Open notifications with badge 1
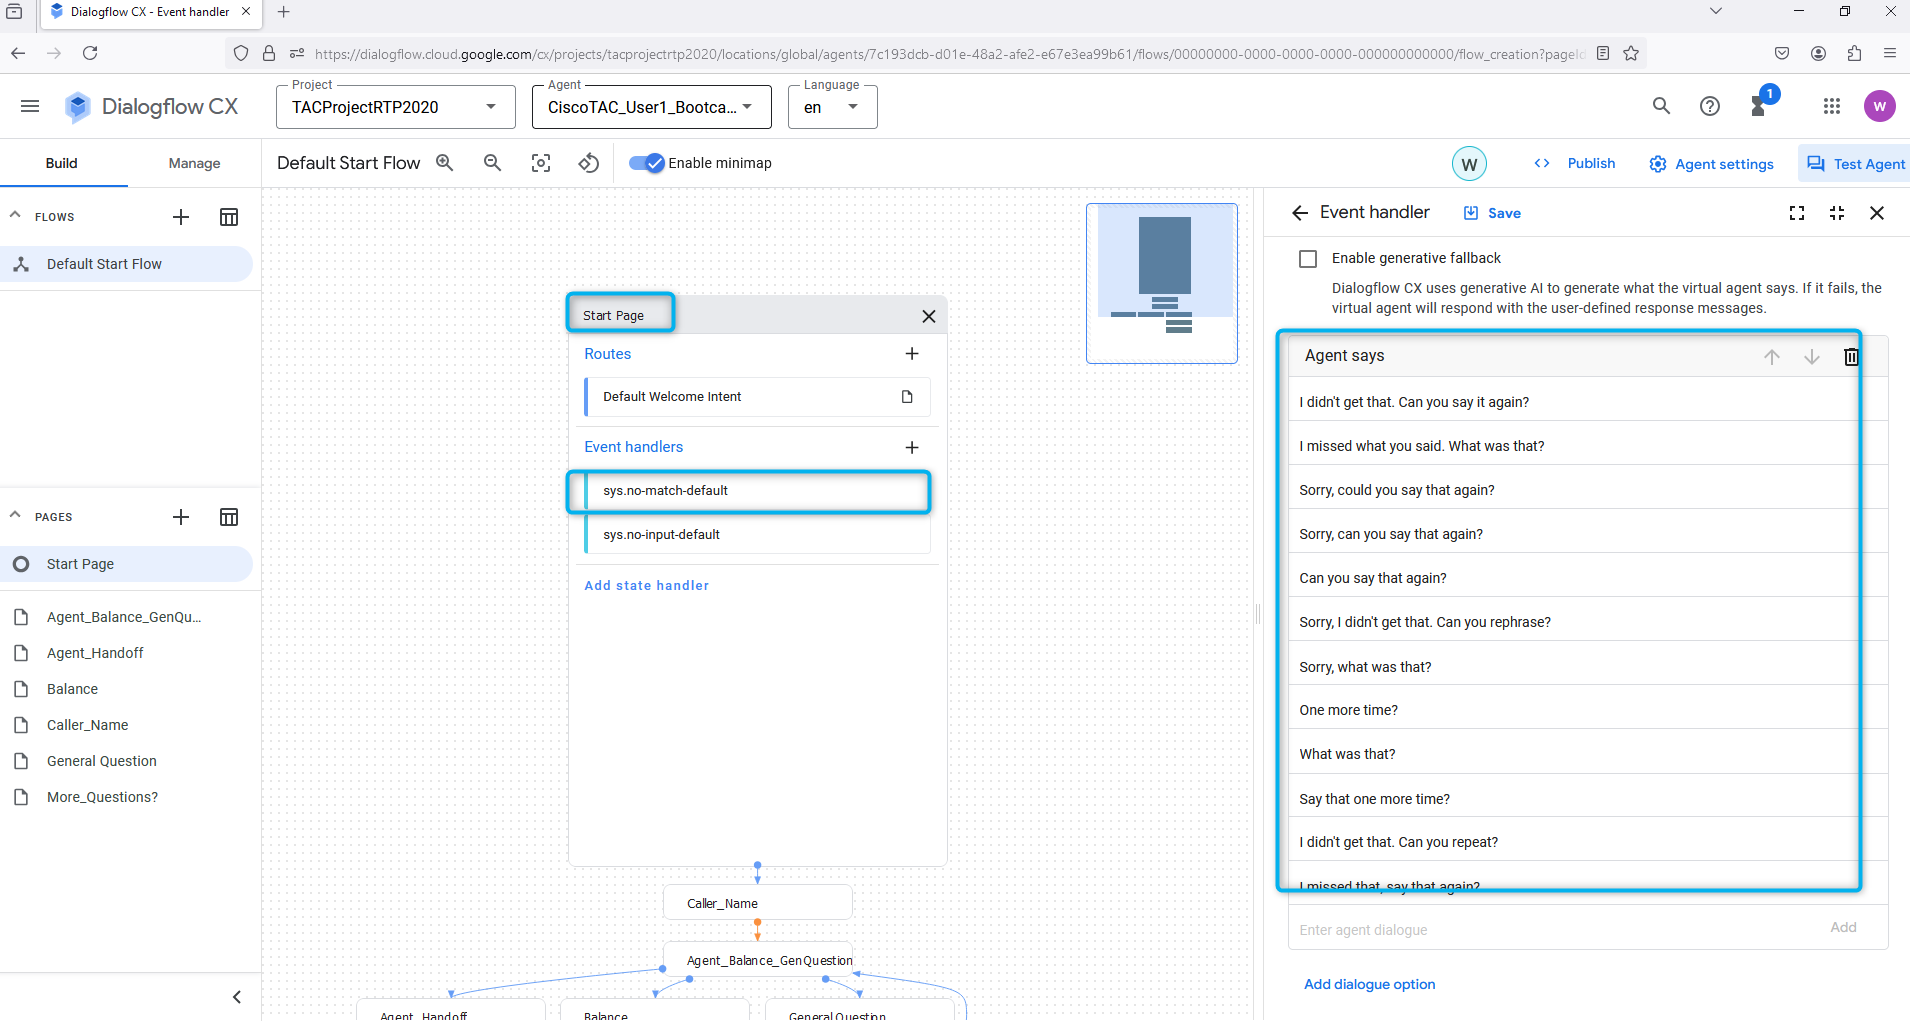The width and height of the screenshot is (1910, 1021). 1761,103
